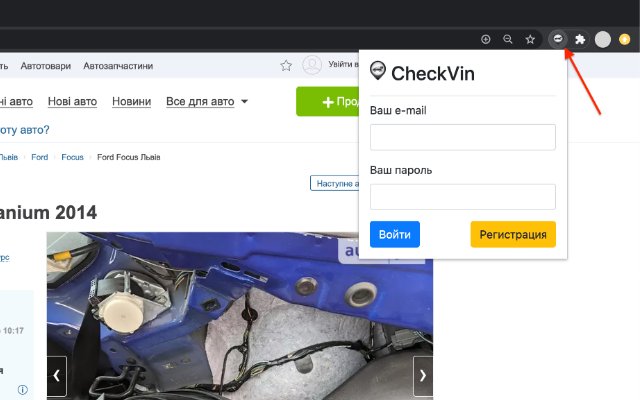This screenshot has height=400, width=640.
Task: Open the Chrome extensions puzzle icon
Action: 580,39
